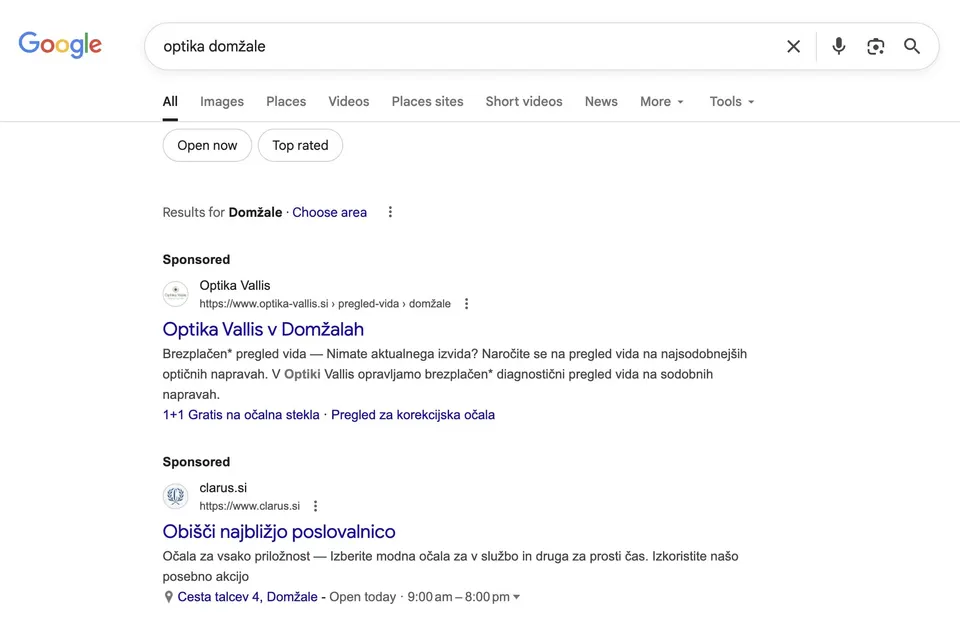This screenshot has width=960, height=624.
Task: Go to the Short videos tab
Action: tap(524, 102)
